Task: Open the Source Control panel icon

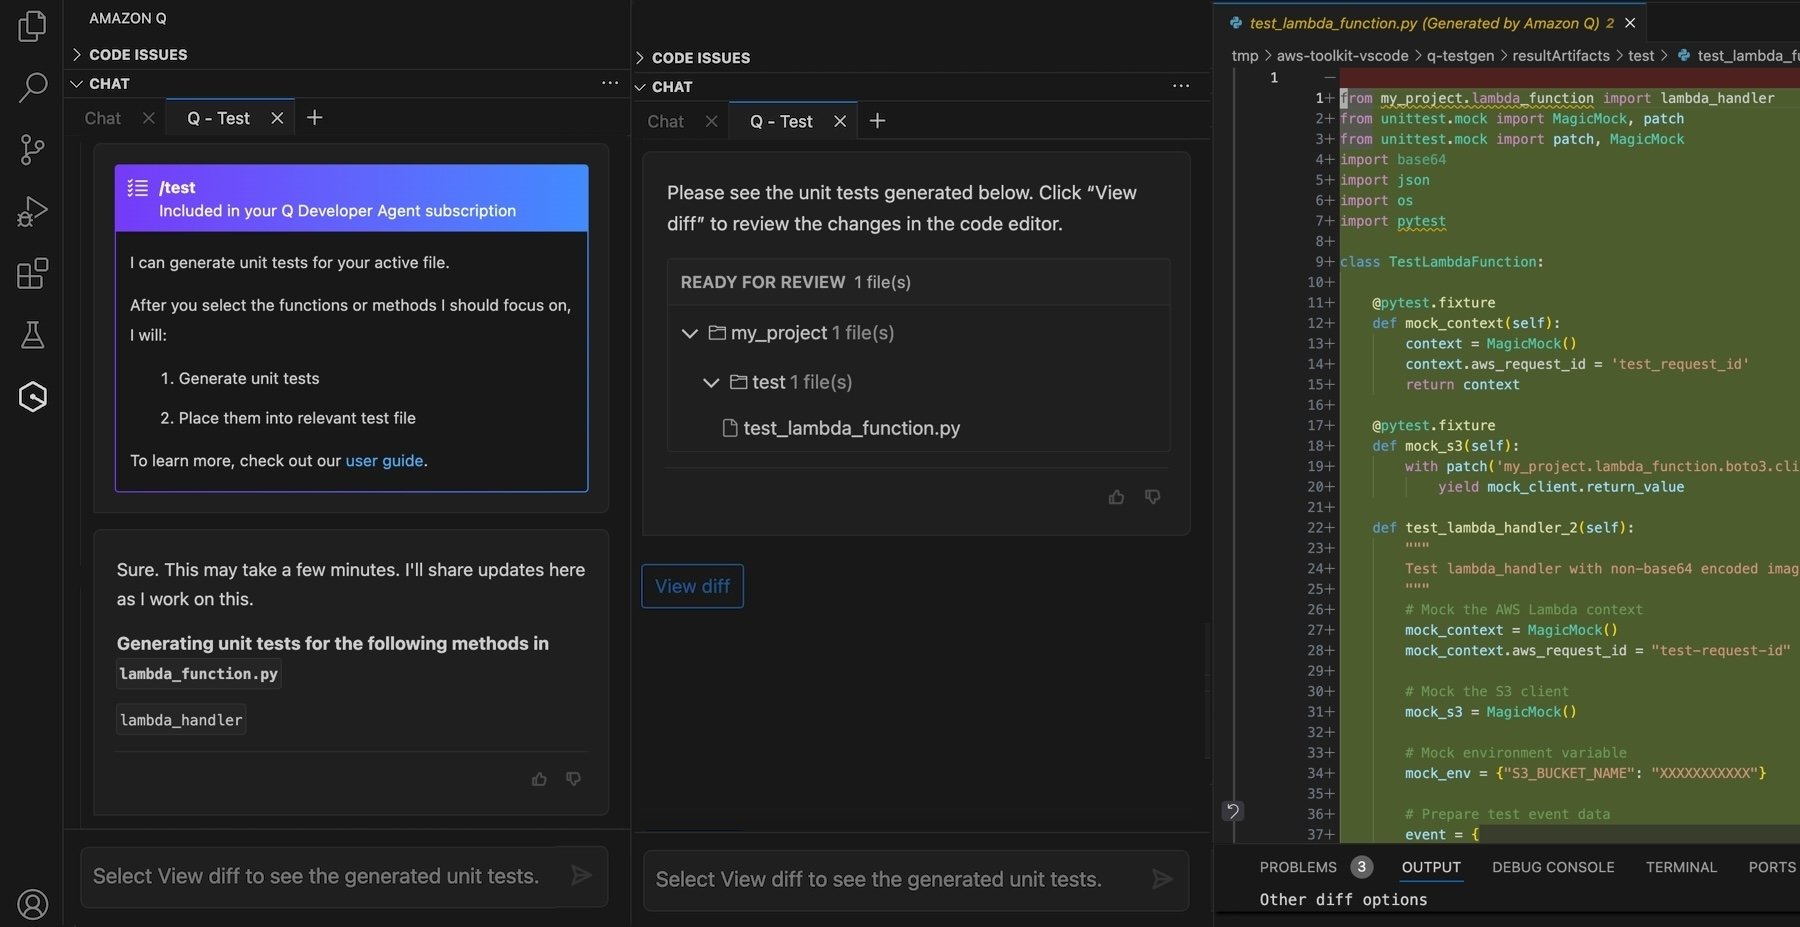Action: pyautogui.click(x=32, y=149)
